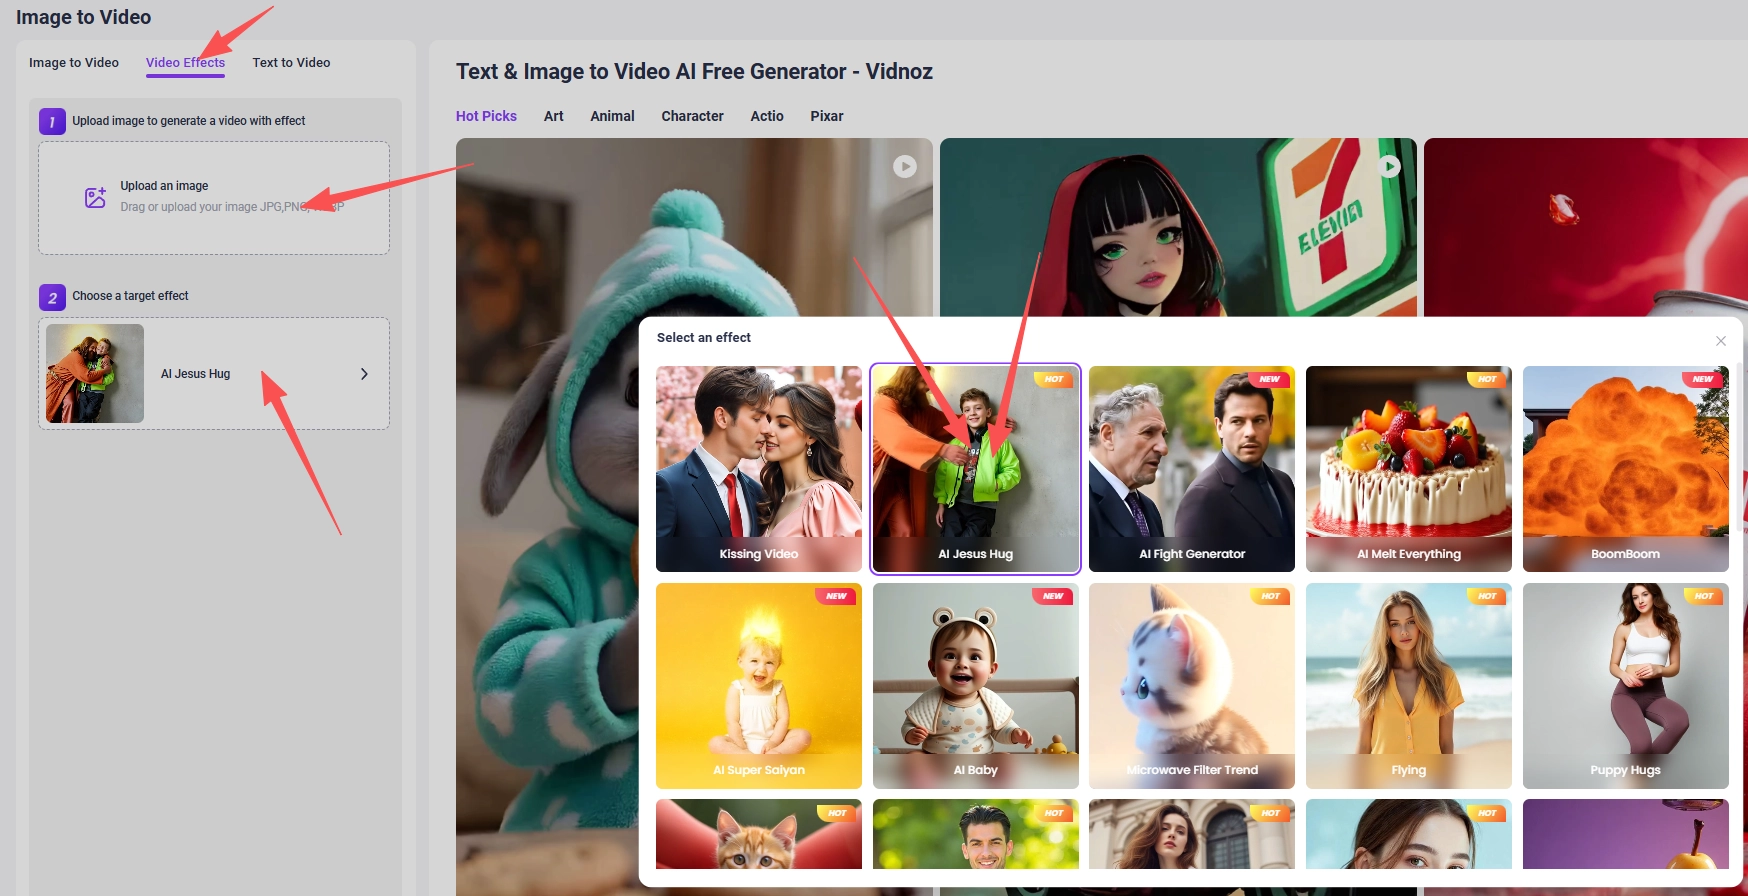This screenshot has height=896, width=1748.
Task: Choose the AI Super Saiyan effect
Action: [x=759, y=686]
